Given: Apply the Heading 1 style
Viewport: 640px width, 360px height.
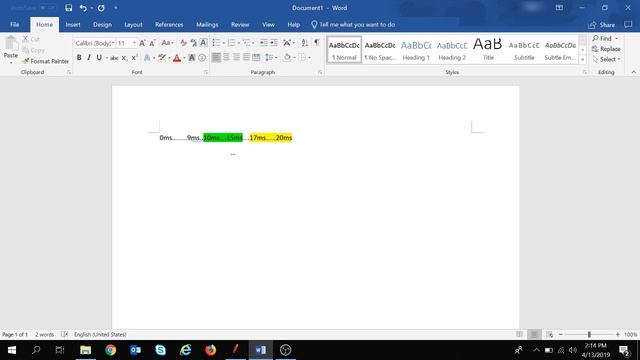Looking at the screenshot, I should click(x=416, y=50).
